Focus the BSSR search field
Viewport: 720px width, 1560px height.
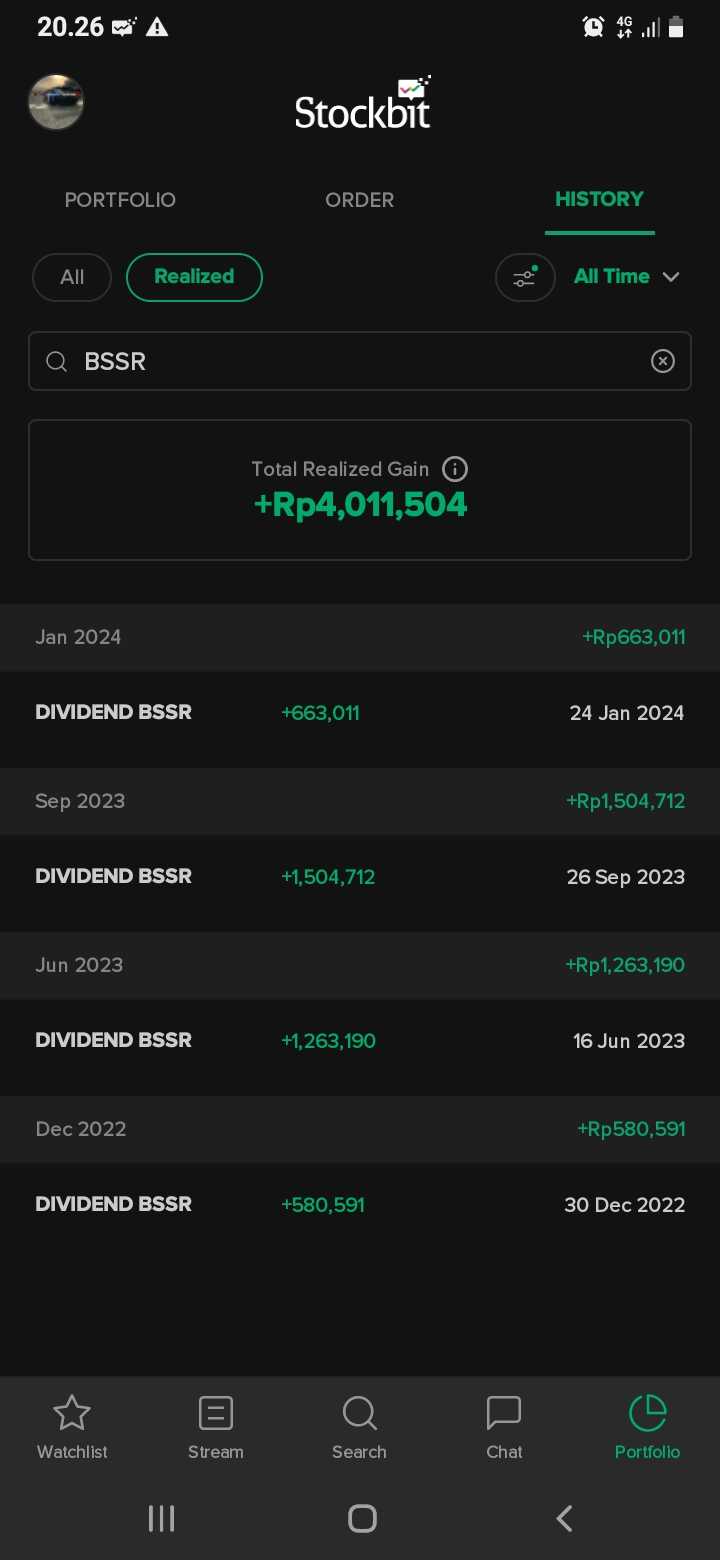pyautogui.click(x=350, y=361)
